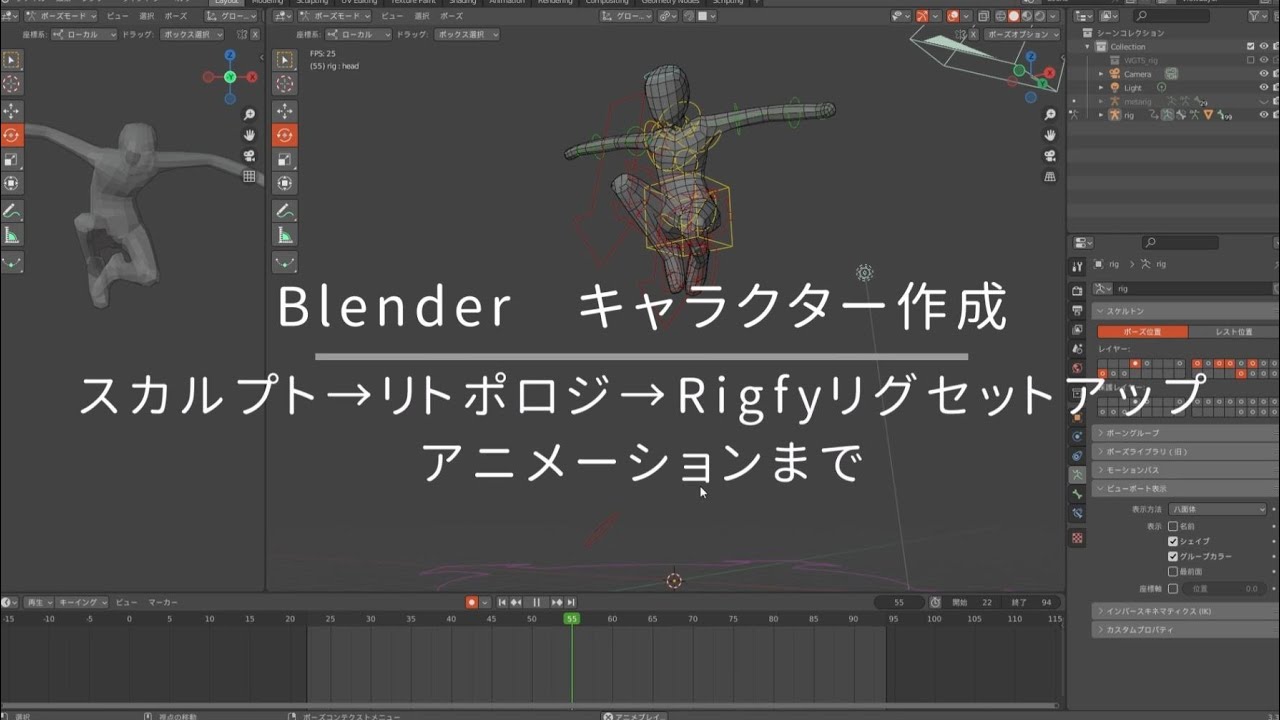Click the zoom magnifier in the right viewport

1051,115
